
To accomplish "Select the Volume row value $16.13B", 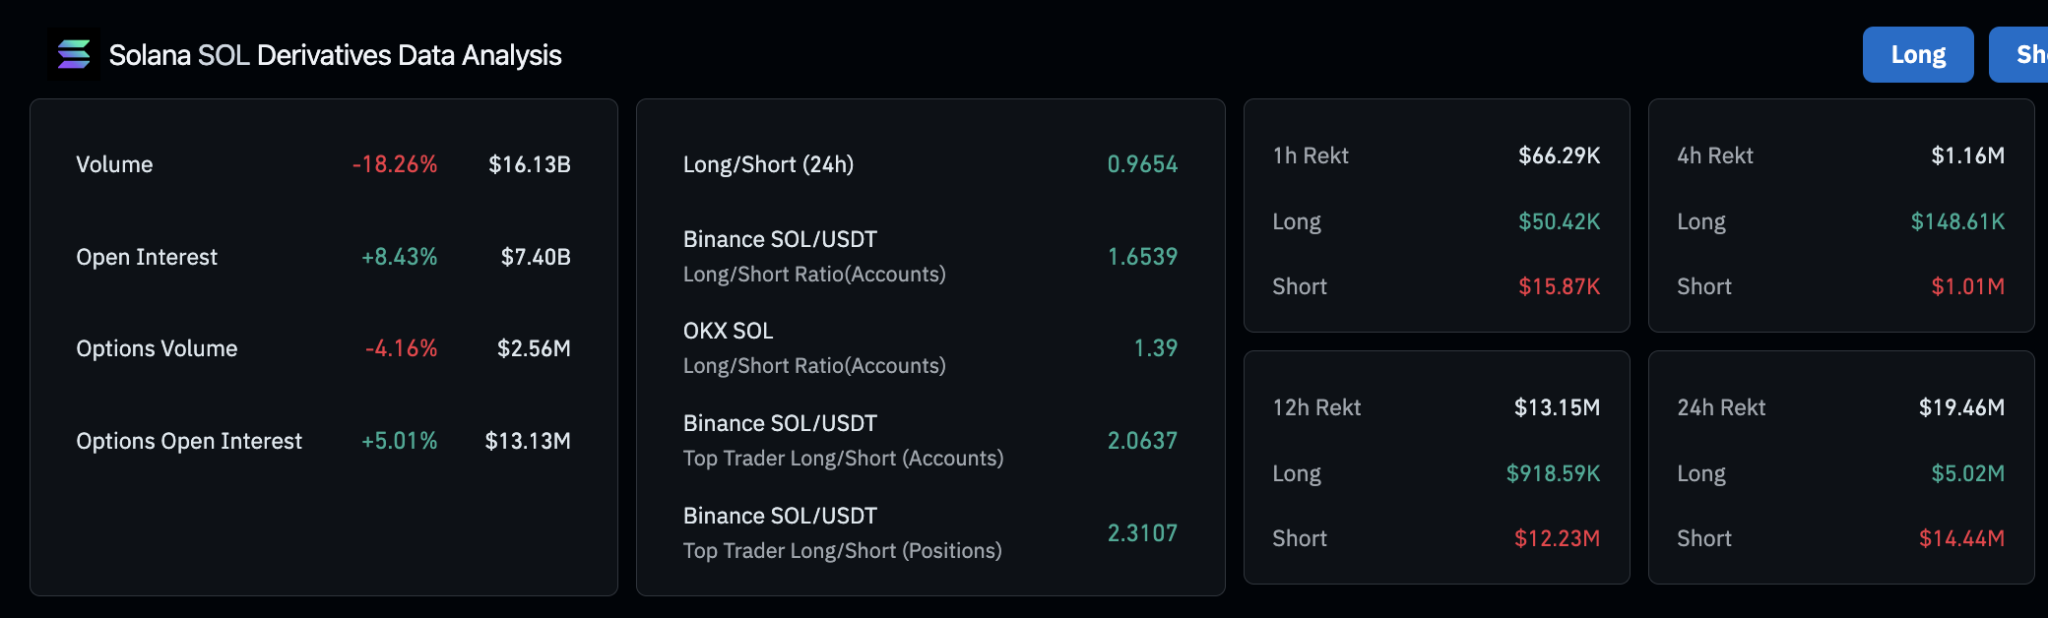I will pyautogui.click(x=529, y=165).
